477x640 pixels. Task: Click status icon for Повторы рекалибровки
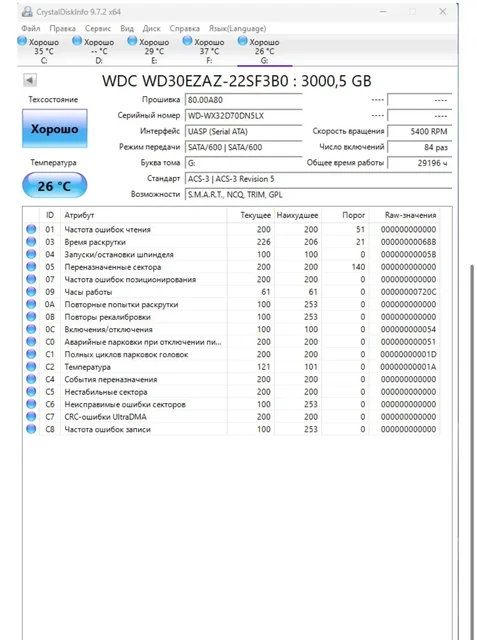point(31,317)
